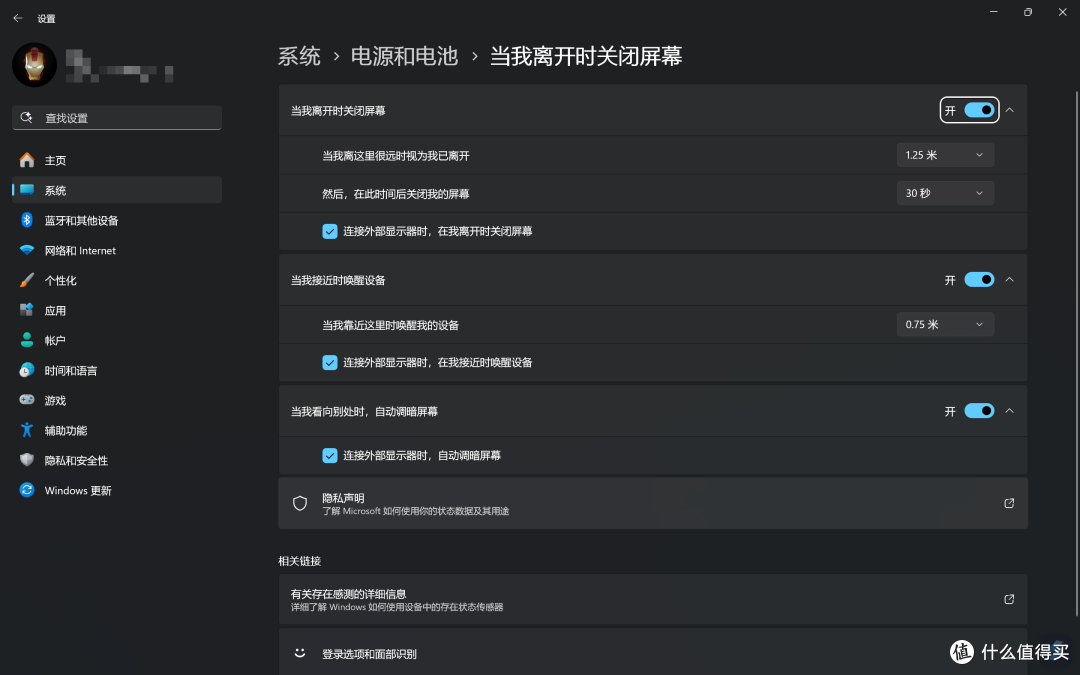This screenshot has height=675, width=1080.
Task: Collapse the 当我接近时唤醒设备 section chevron
Action: pyautogui.click(x=1009, y=280)
